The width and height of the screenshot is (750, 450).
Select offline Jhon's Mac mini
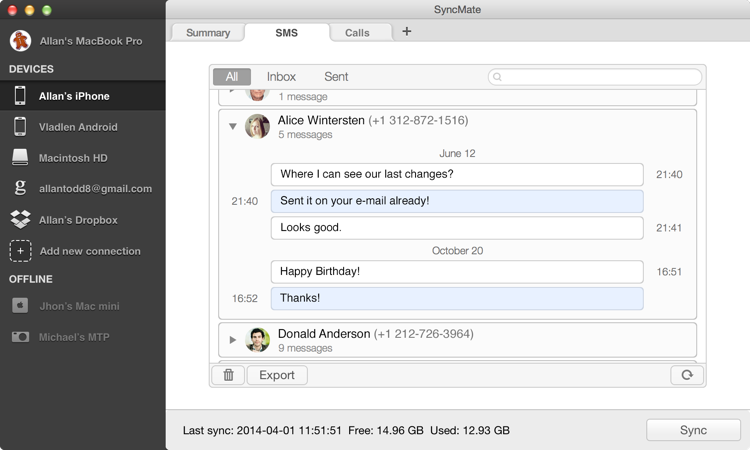(83, 306)
